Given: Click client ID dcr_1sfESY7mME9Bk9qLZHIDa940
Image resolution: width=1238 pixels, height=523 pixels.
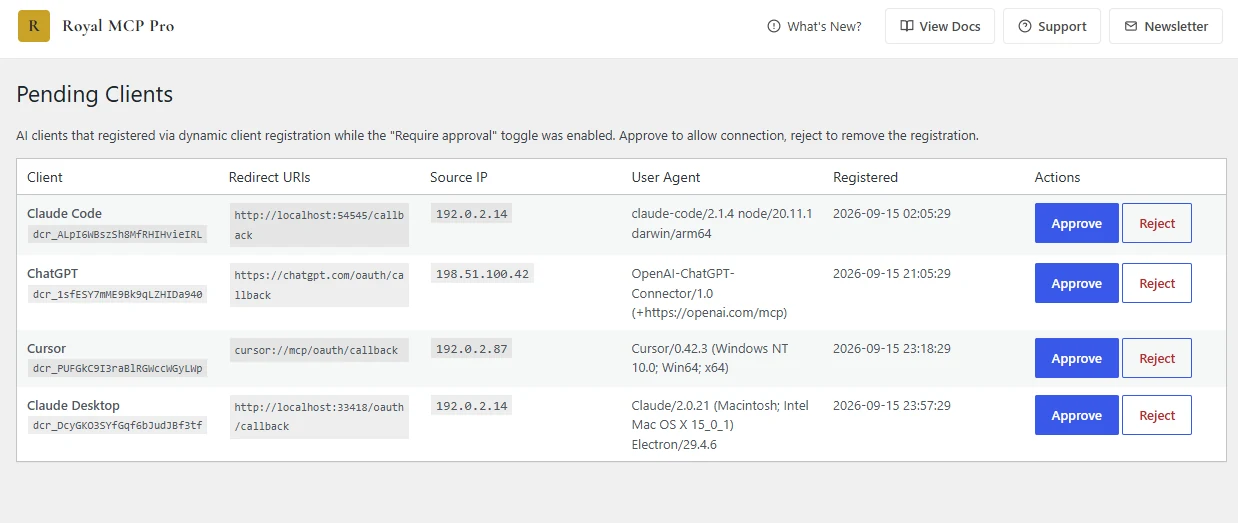Looking at the screenshot, I should click(x=117, y=294).
